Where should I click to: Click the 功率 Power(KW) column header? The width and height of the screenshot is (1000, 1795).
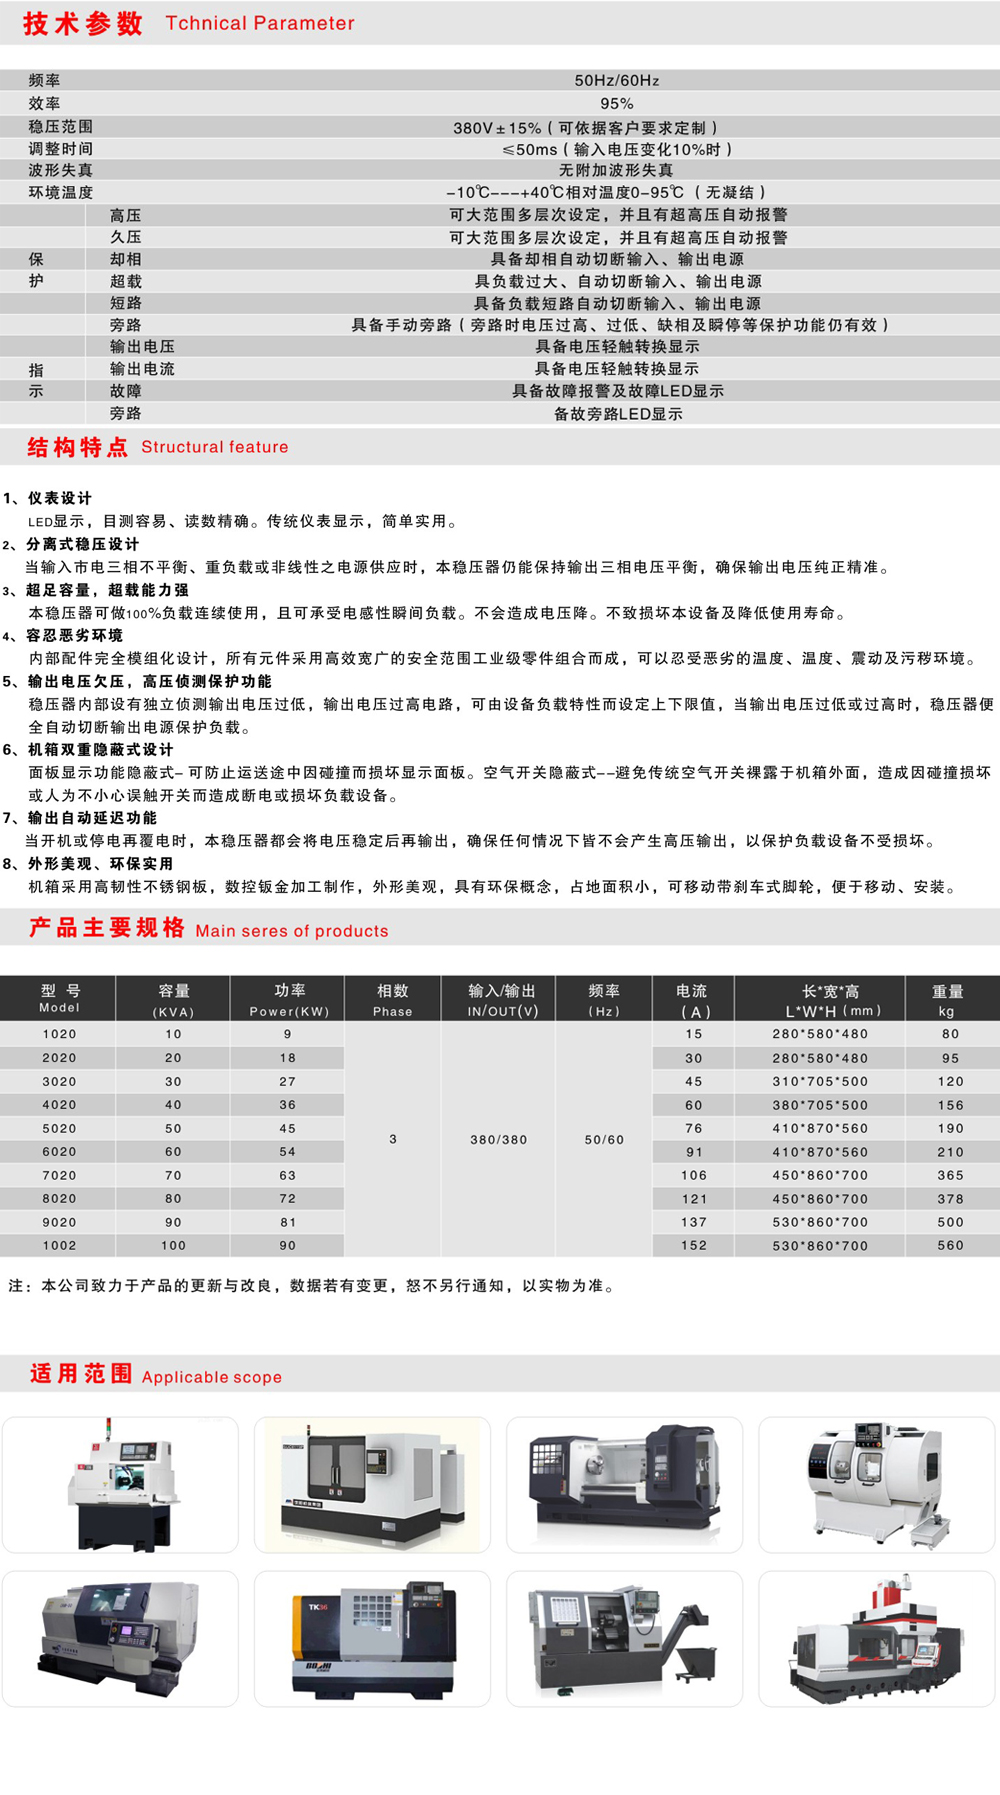tap(288, 999)
